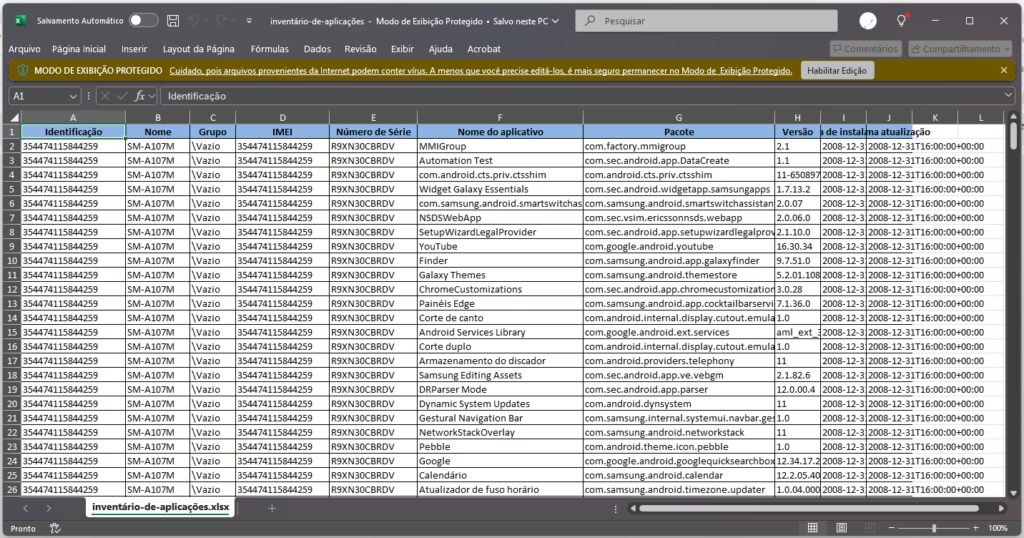Click vertical scroll down arrow
This screenshot has width=1024, height=538.
tap(1014, 494)
